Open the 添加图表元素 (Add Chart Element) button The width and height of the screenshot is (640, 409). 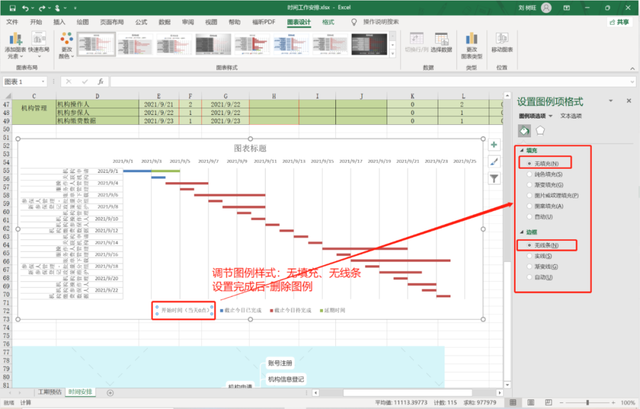pos(15,46)
